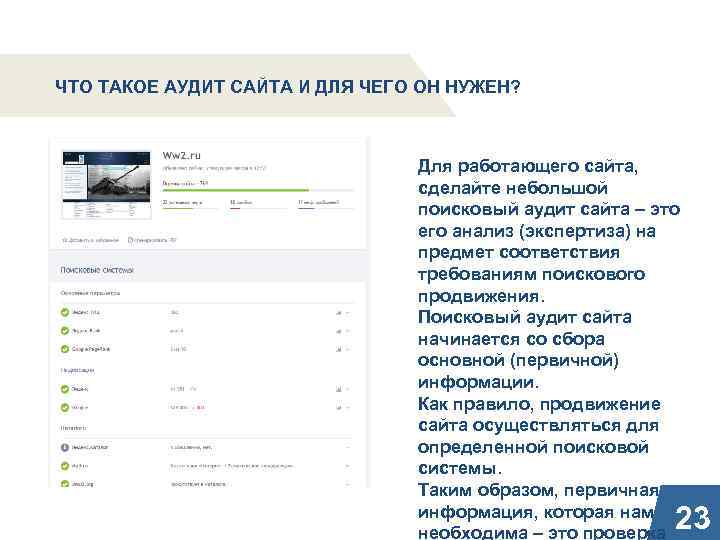Click the green check icon beside Google PageRank
720x540 pixels.
(x=65, y=349)
